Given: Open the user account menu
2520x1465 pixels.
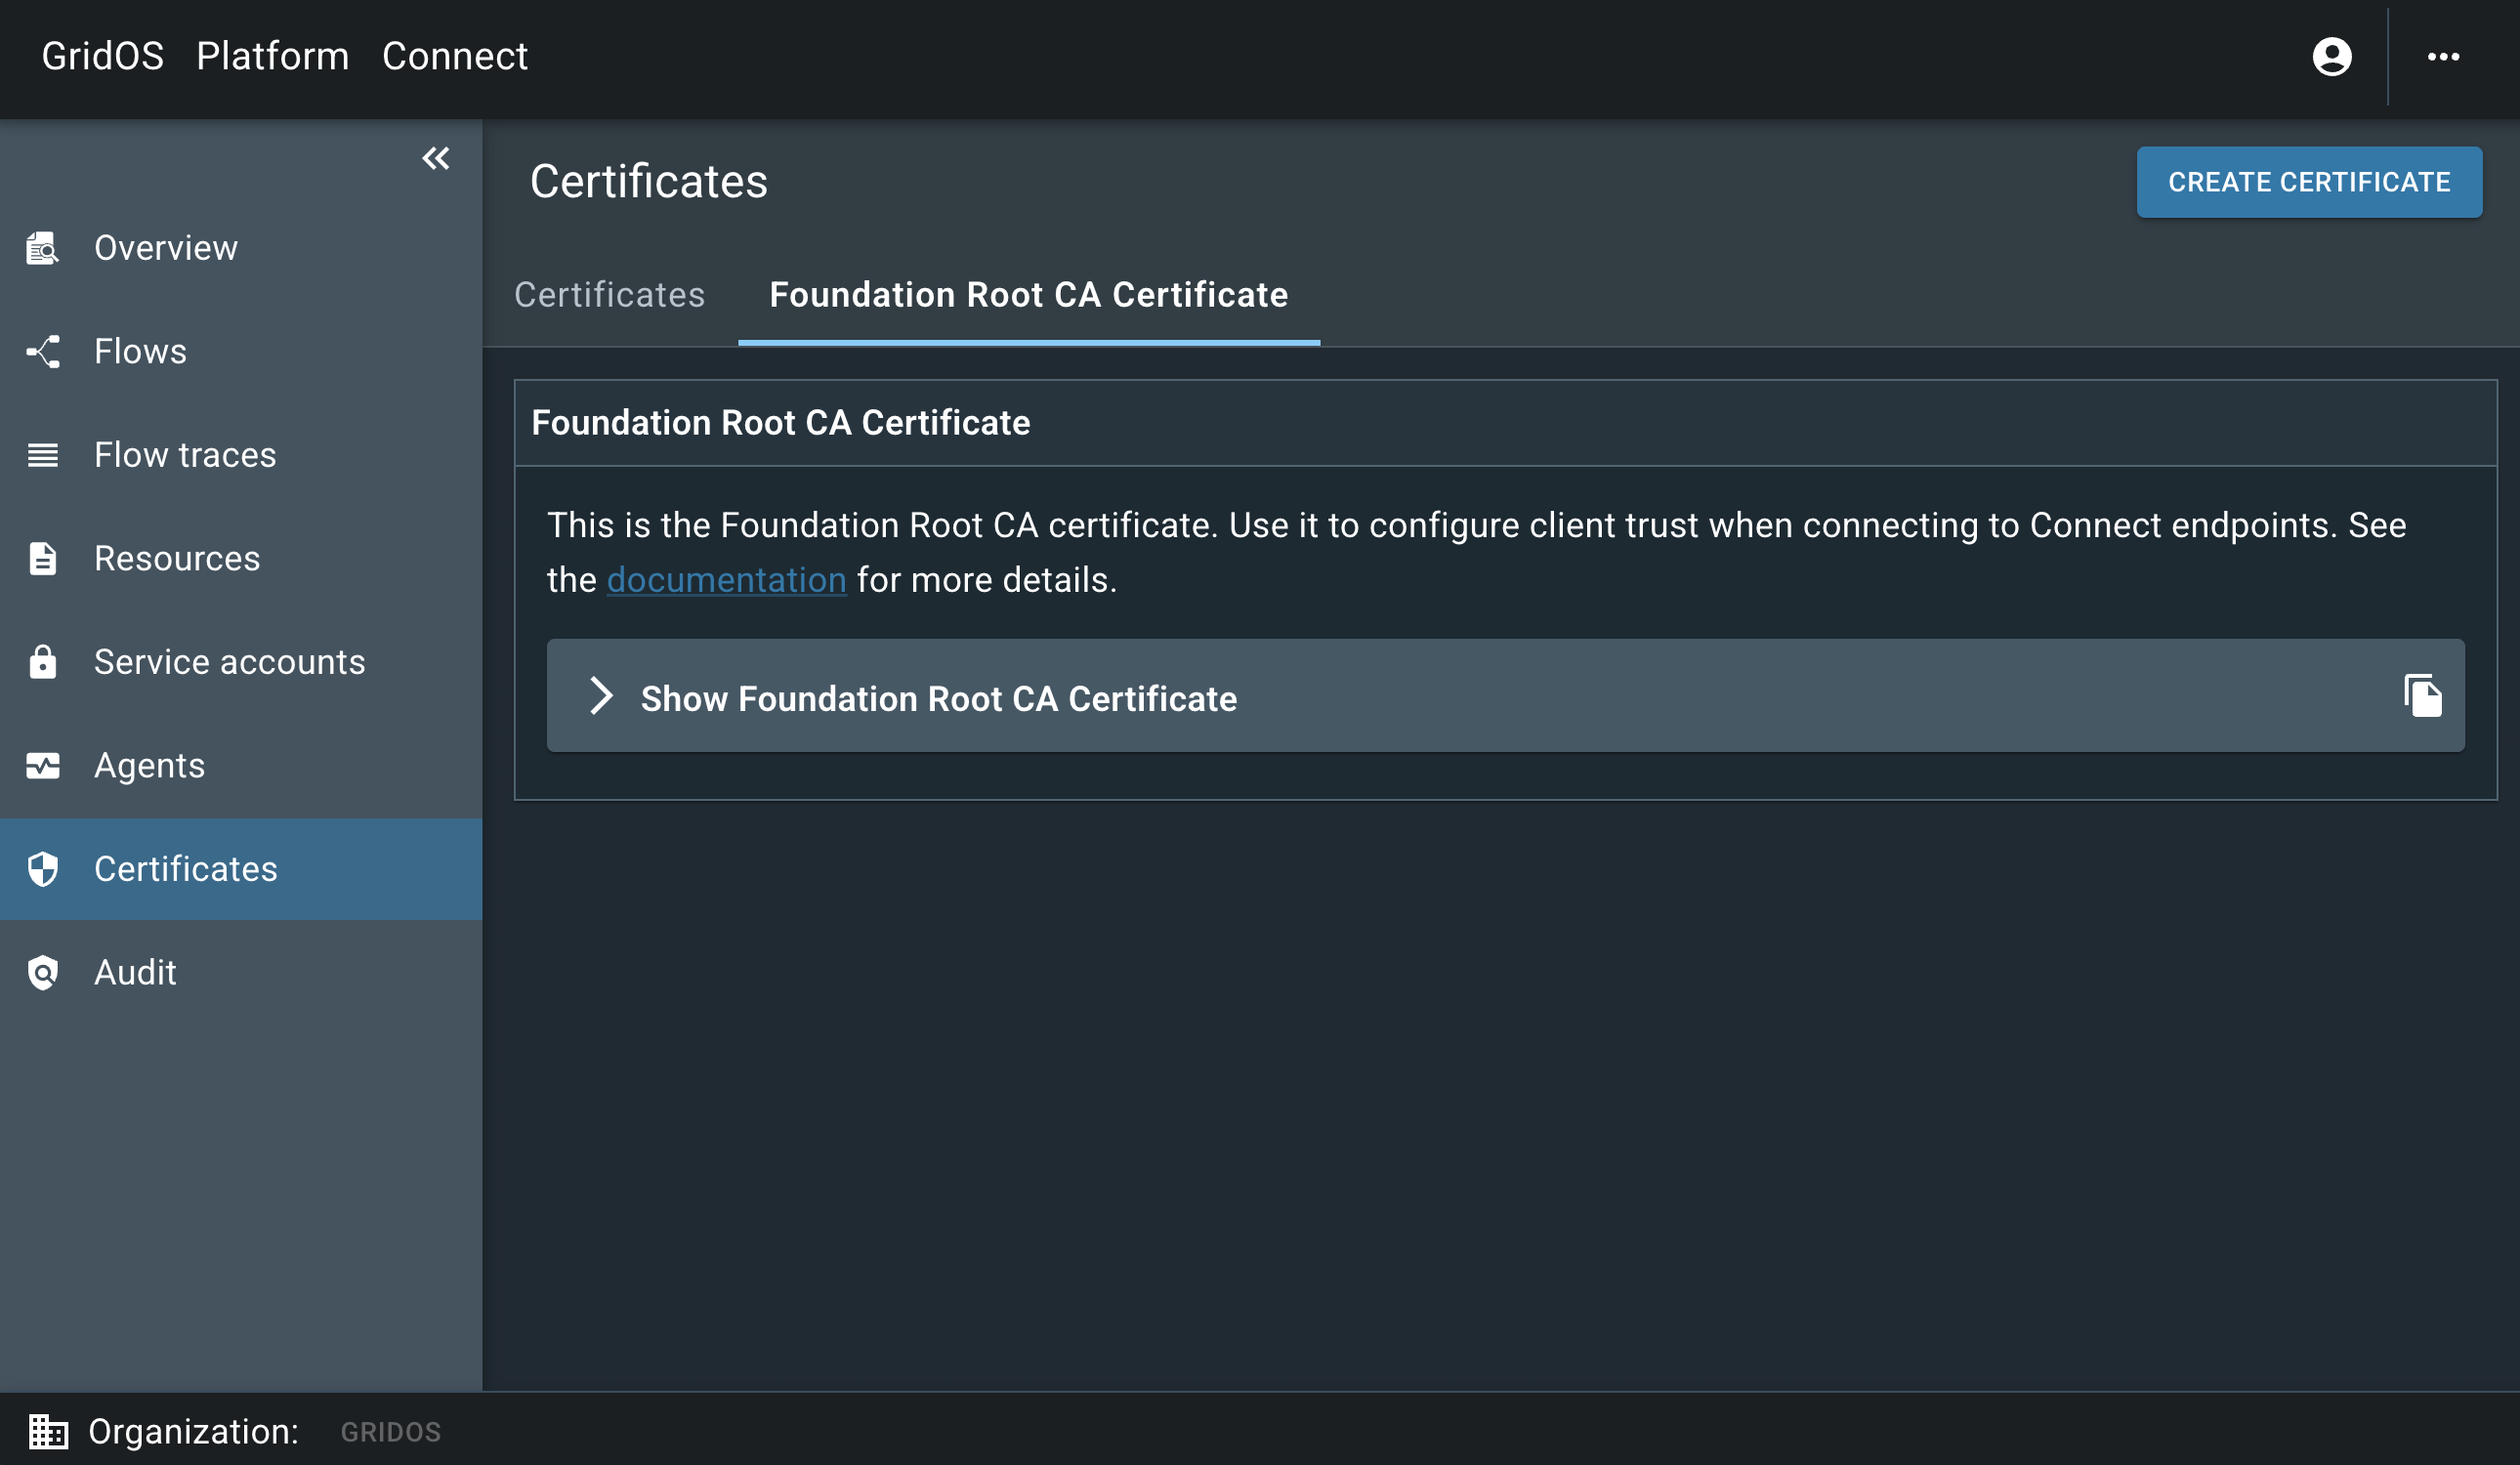Looking at the screenshot, I should pyautogui.click(x=2331, y=57).
